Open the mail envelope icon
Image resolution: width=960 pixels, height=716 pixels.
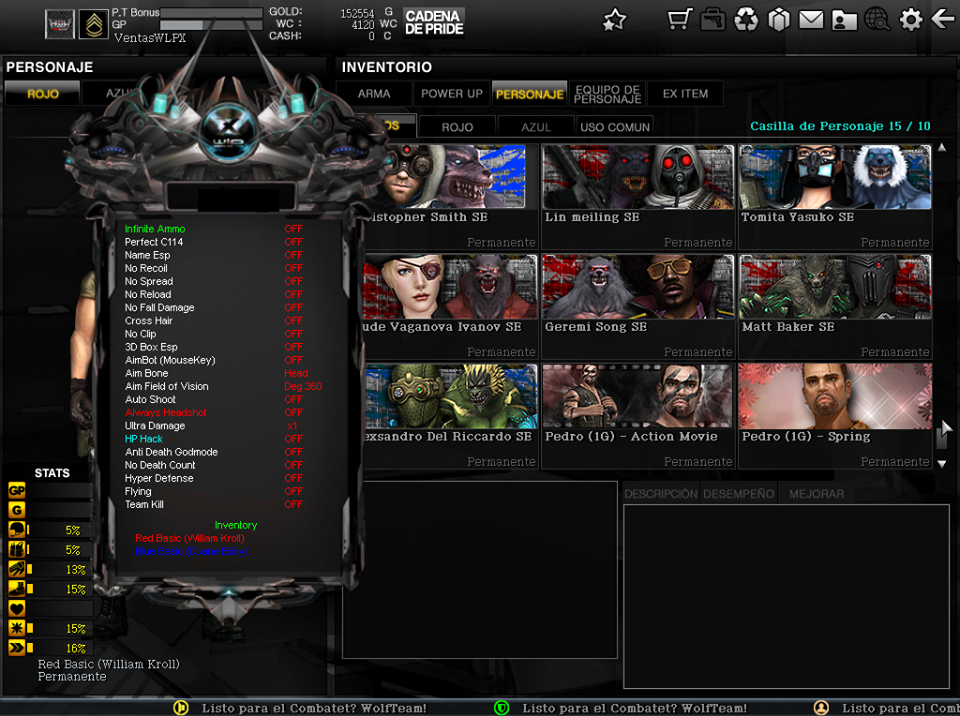click(811, 20)
